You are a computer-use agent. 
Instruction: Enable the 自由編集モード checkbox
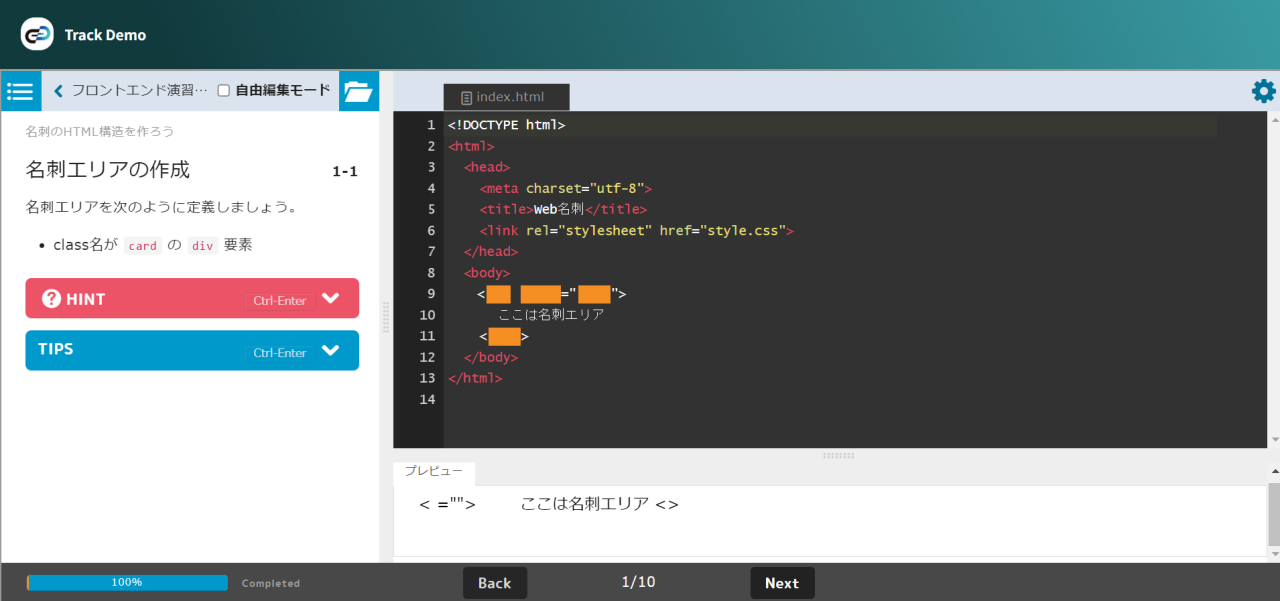click(x=224, y=90)
